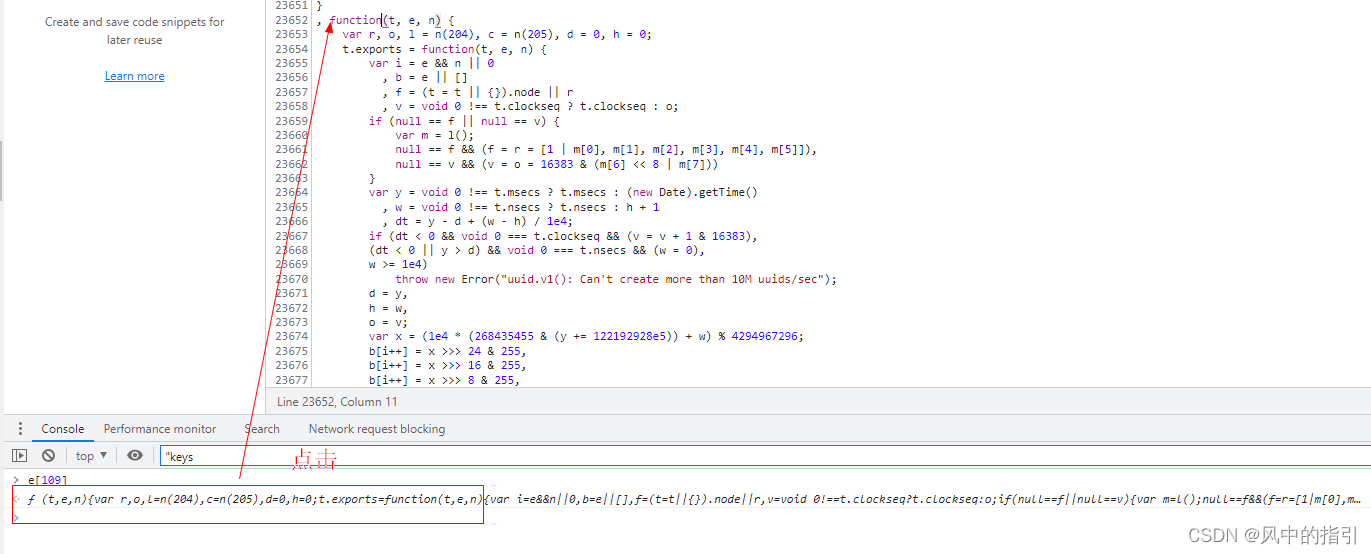
Task: Click the 'b[i++] = x >>> 24 & 255' line
Action: [x=447, y=351]
